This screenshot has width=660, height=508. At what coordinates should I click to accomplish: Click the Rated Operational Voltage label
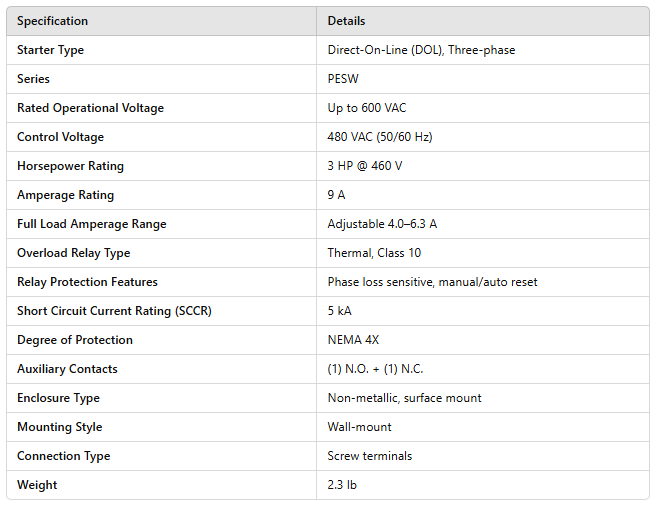pos(90,108)
